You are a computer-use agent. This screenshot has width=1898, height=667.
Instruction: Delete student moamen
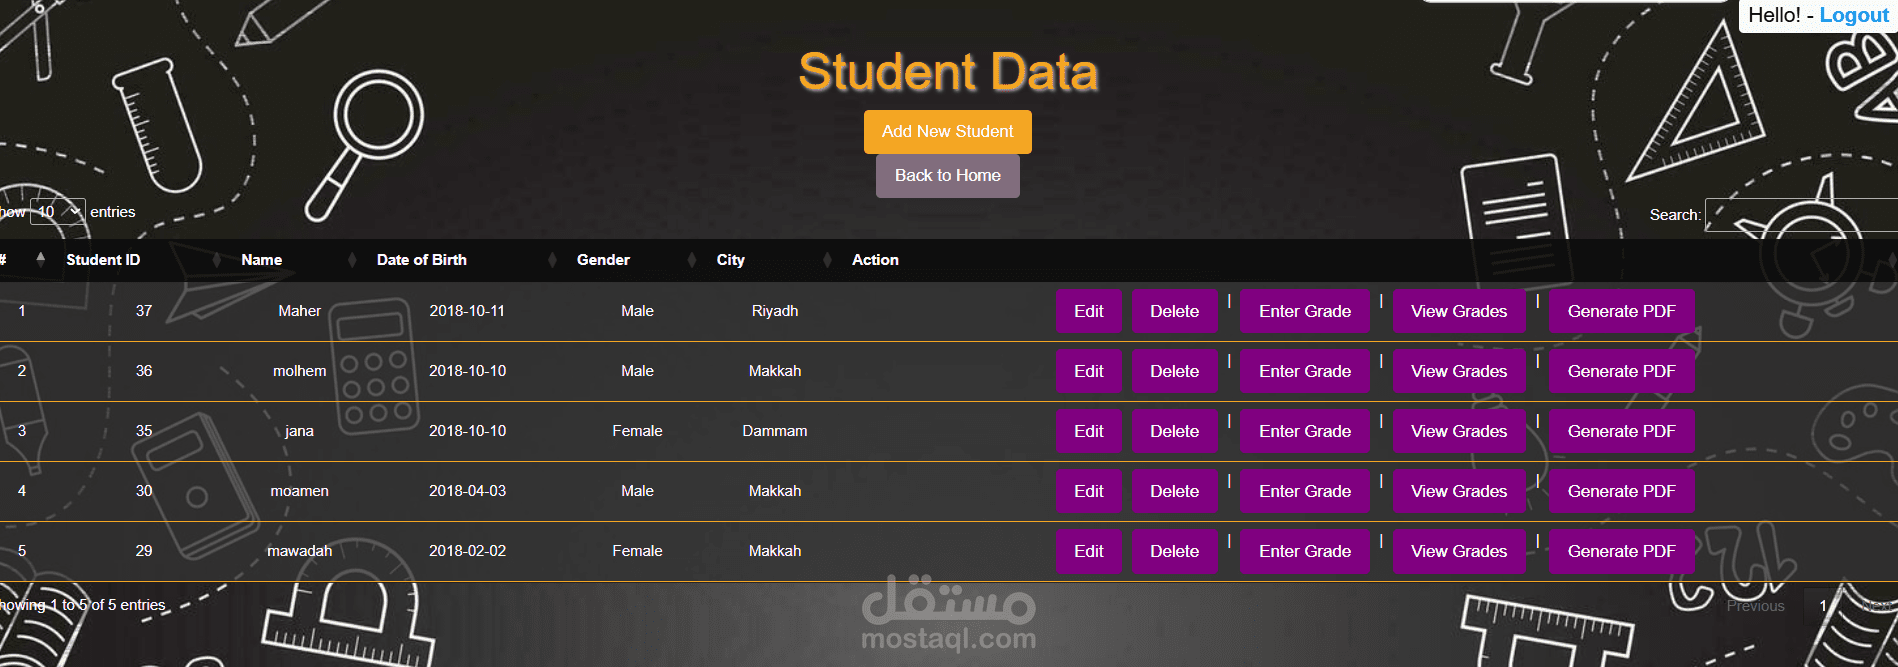1174,492
